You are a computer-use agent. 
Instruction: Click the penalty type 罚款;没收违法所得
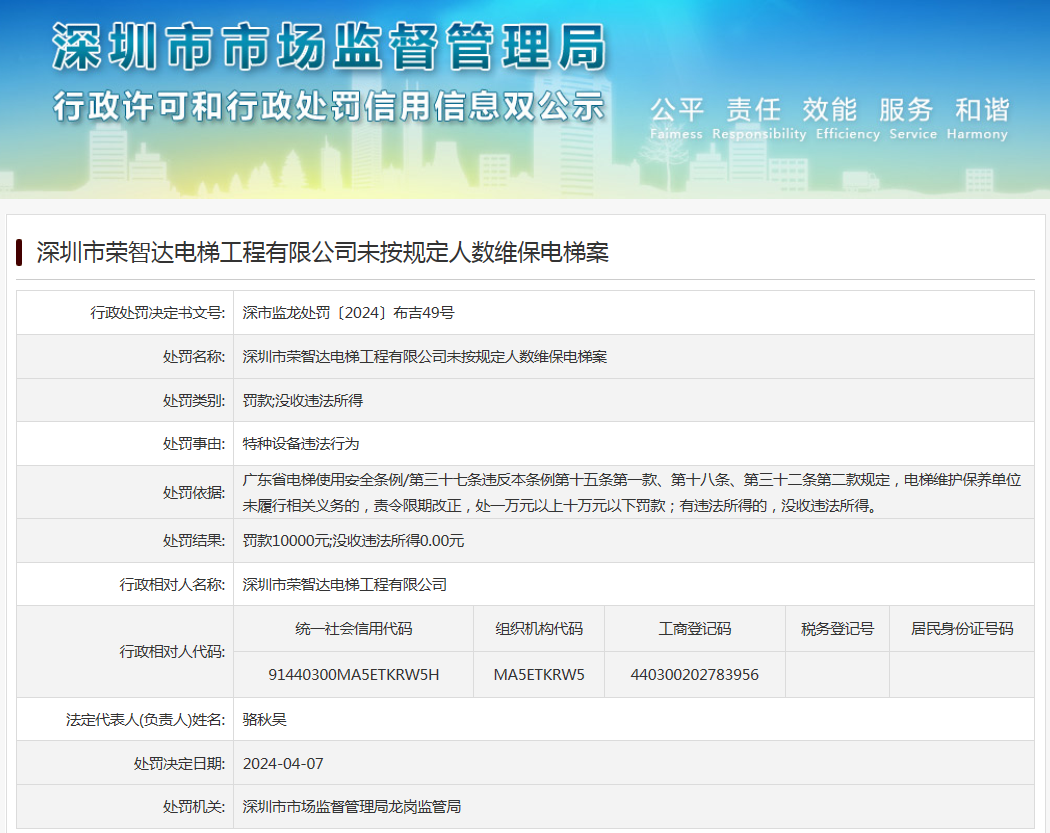(302, 400)
